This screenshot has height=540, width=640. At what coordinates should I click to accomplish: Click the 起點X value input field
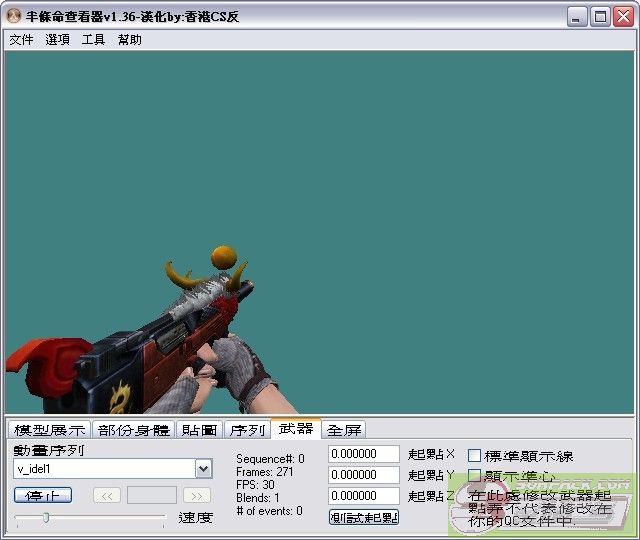(364, 454)
